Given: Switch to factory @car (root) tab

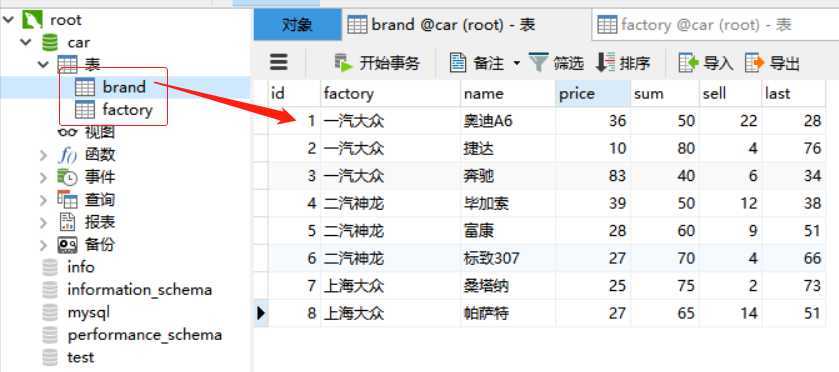Looking at the screenshot, I should point(715,25).
